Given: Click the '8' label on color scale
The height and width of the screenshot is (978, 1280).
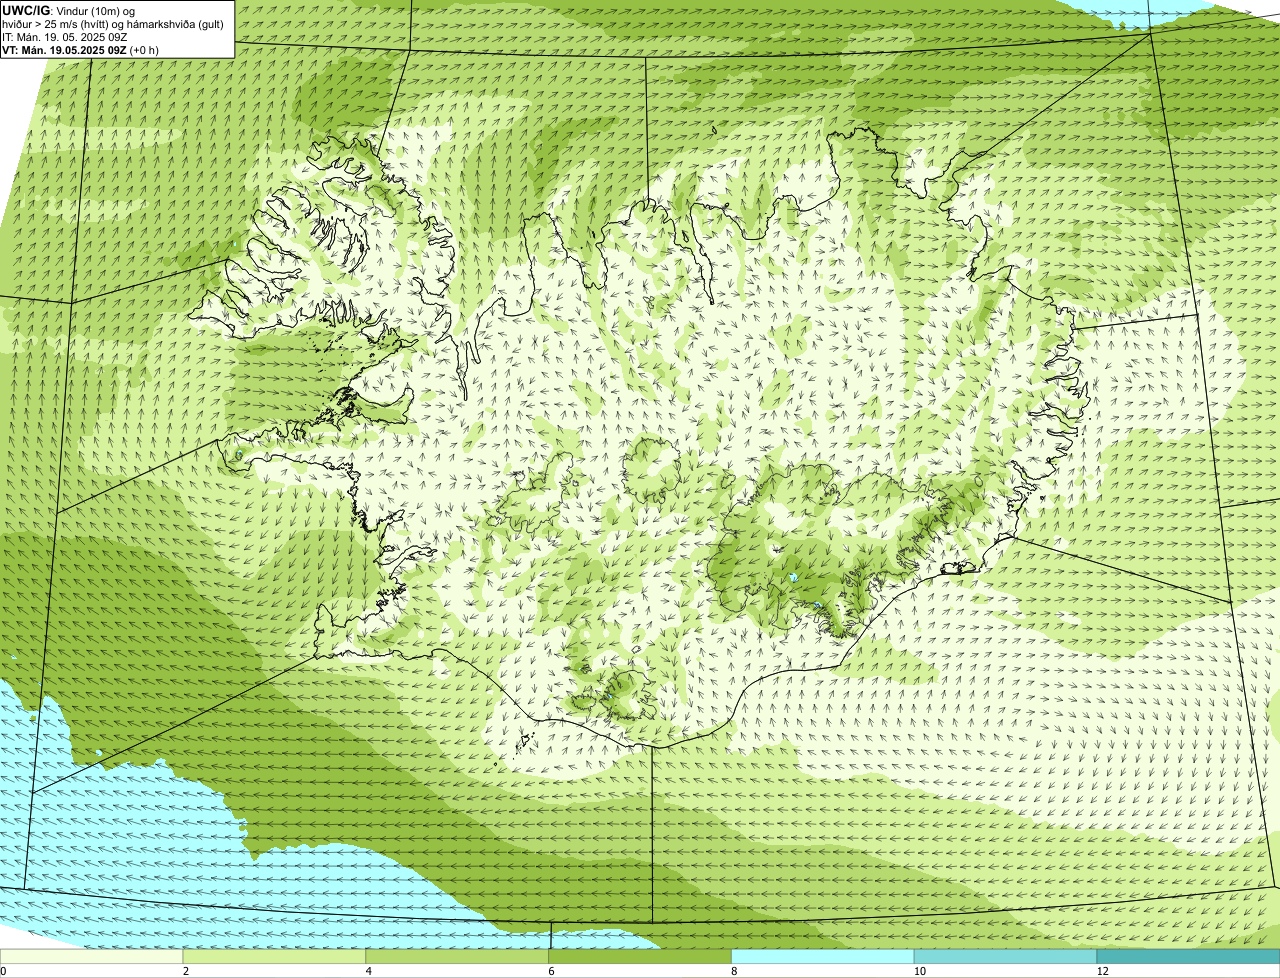Looking at the screenshot, I should [734, 971].
